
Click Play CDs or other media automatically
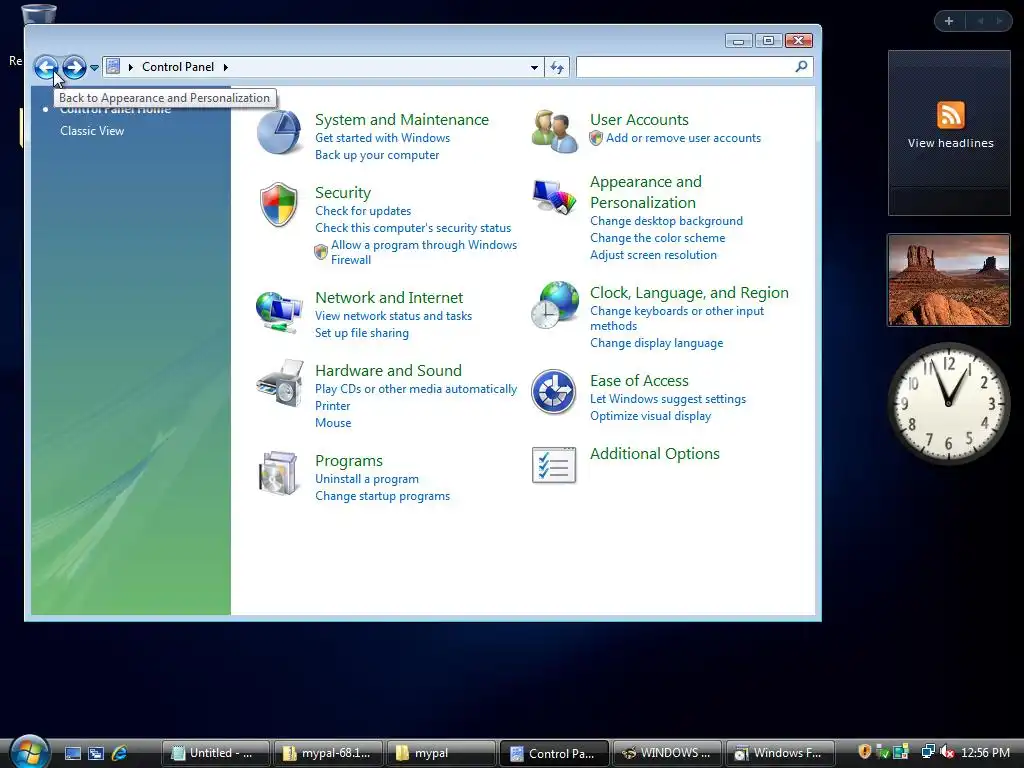[x=416, y=389]
